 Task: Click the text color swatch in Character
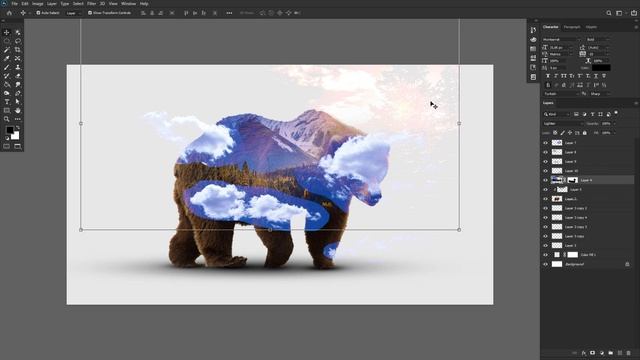pos(601,68)
